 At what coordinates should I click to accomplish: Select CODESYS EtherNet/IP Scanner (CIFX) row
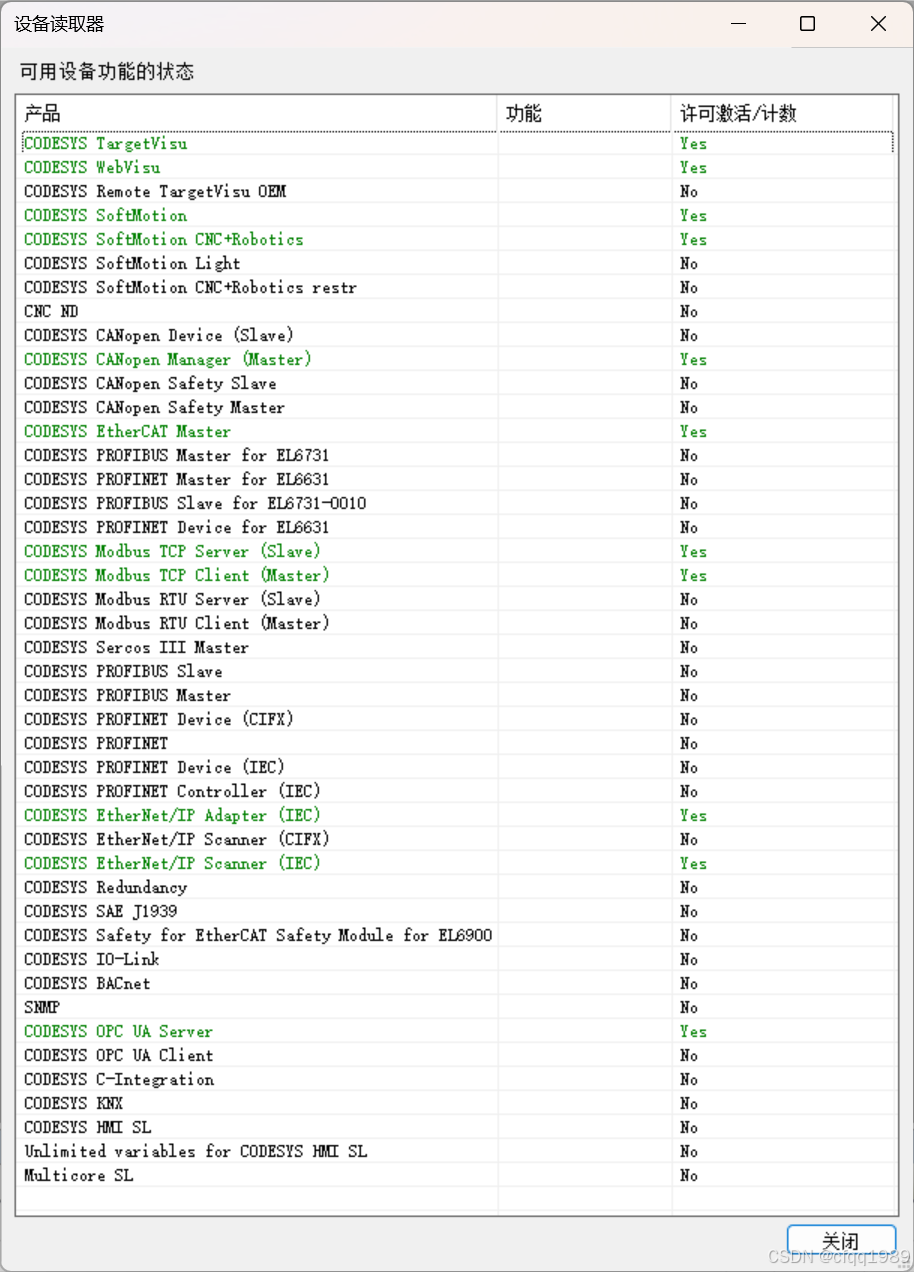click(457, 839)
